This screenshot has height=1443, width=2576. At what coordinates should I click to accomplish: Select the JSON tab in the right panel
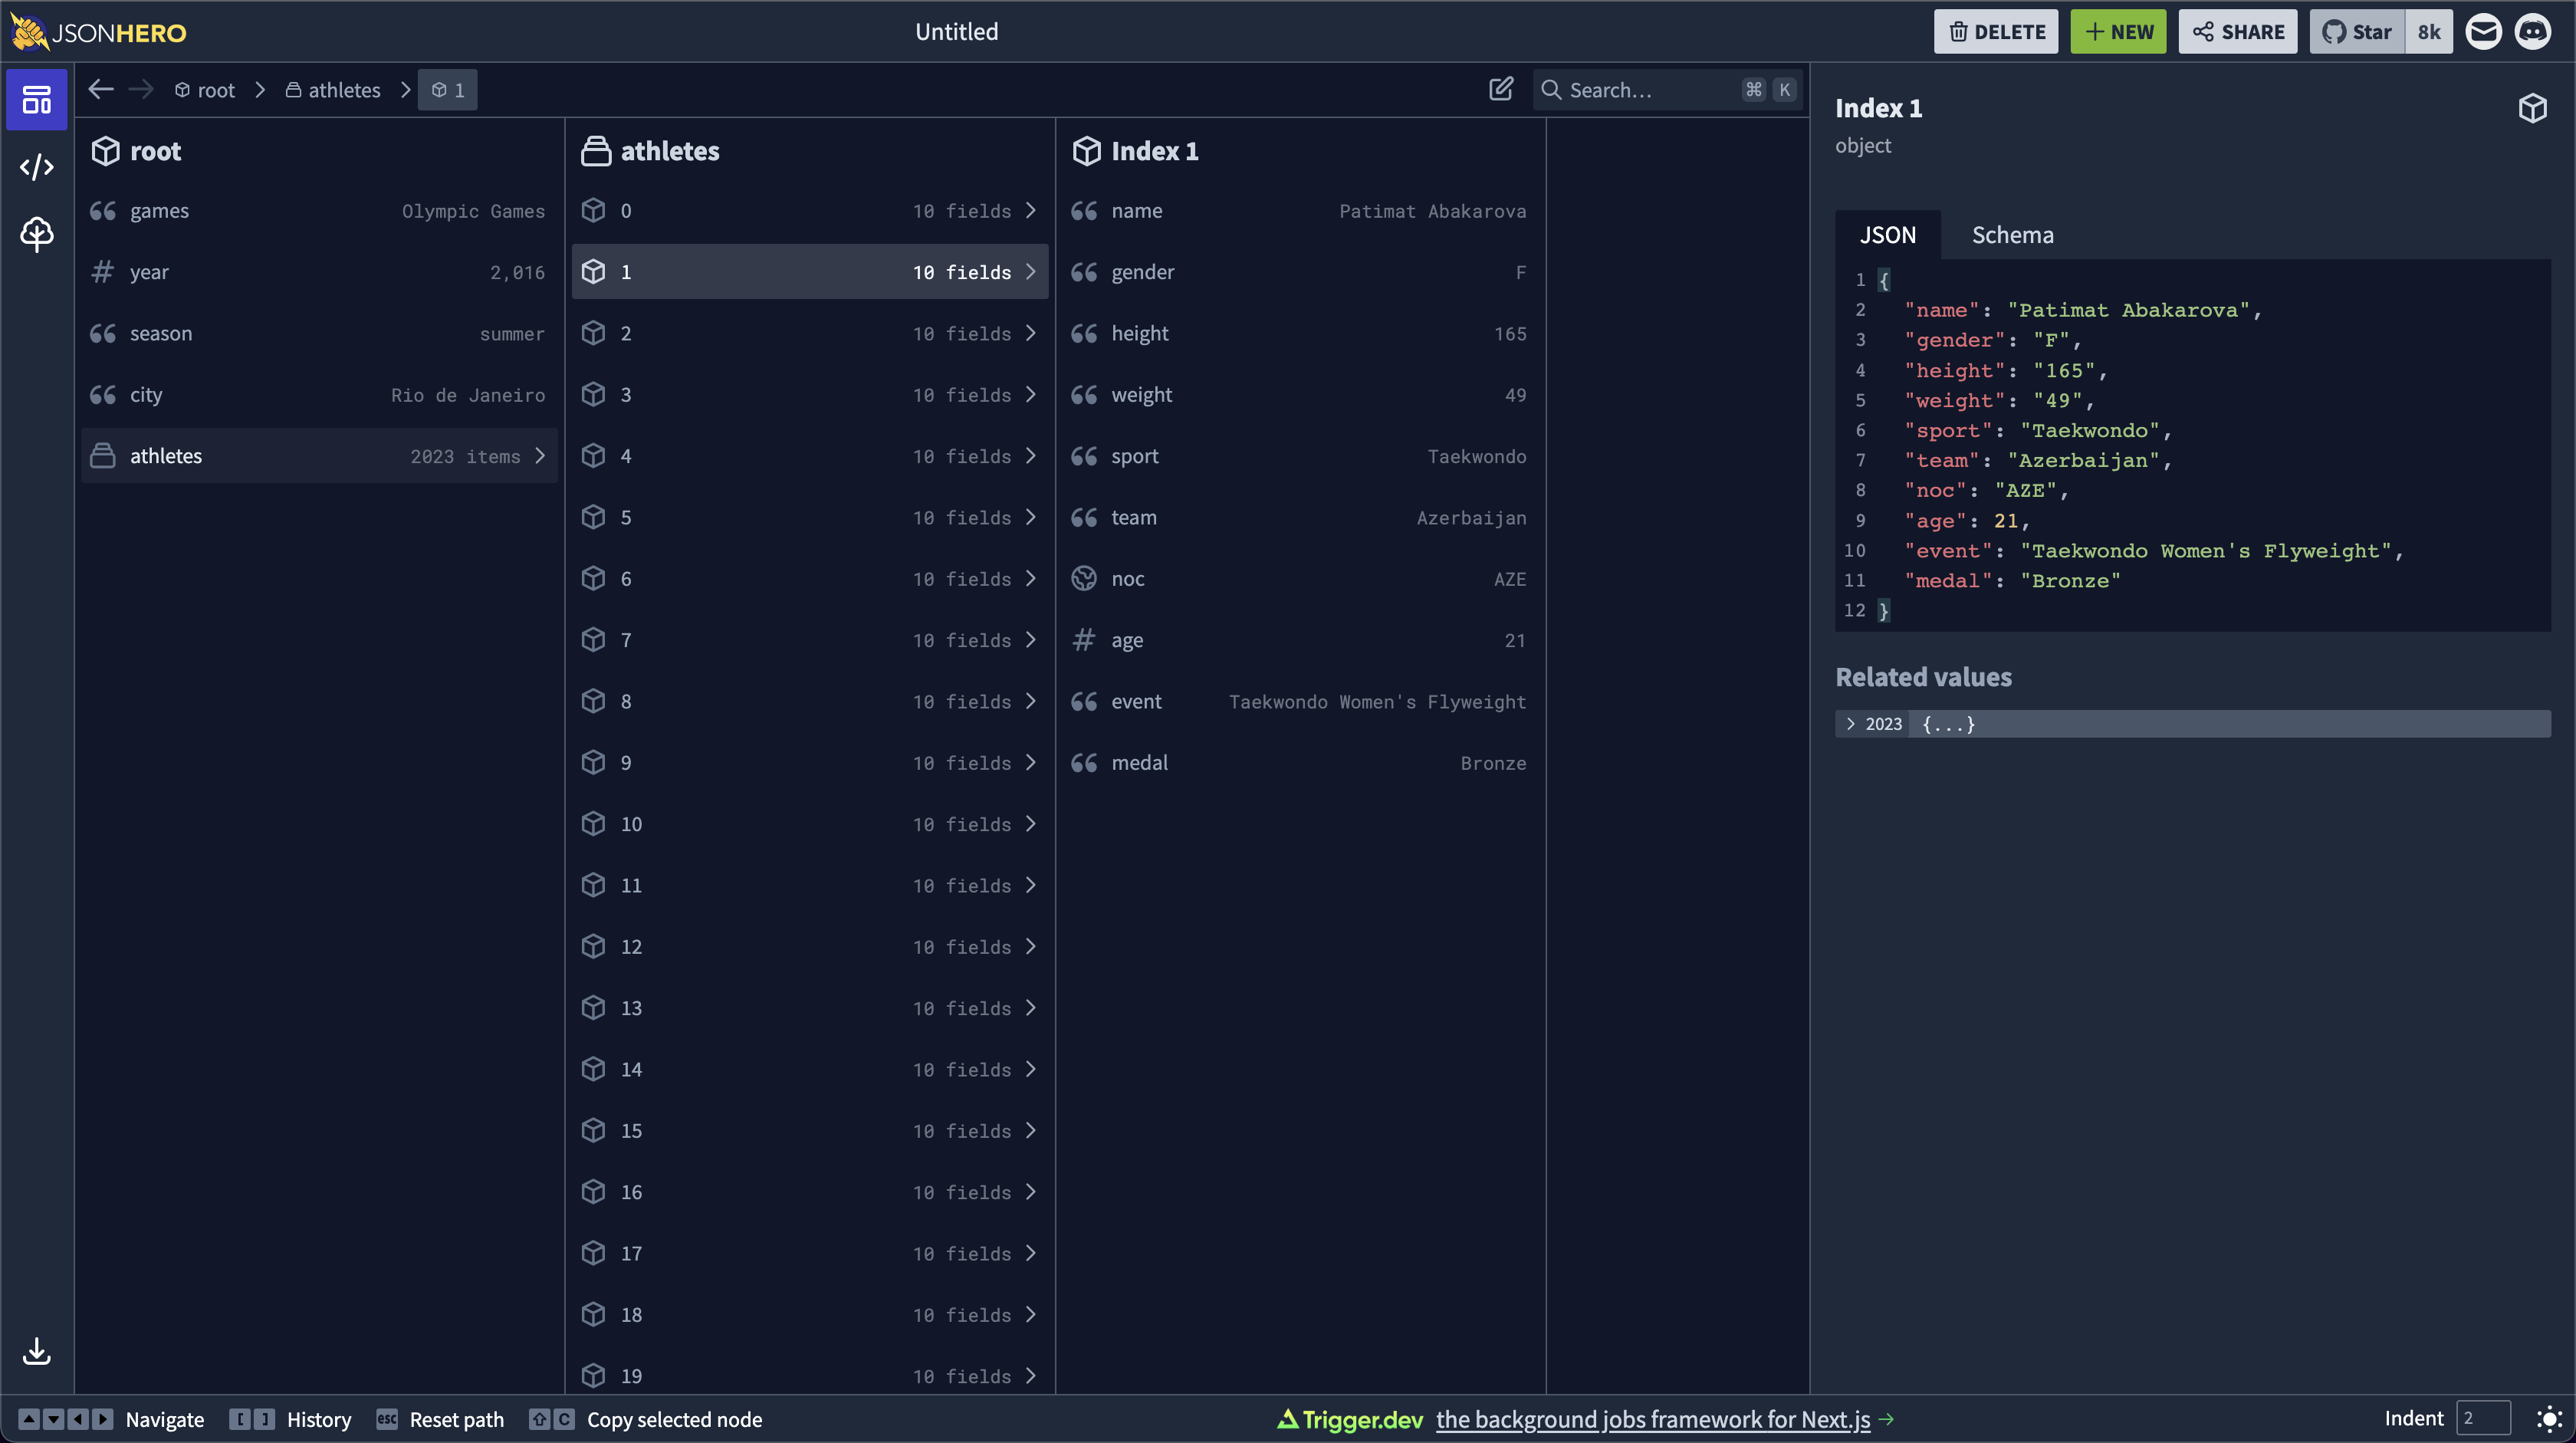pos(1888,234)
